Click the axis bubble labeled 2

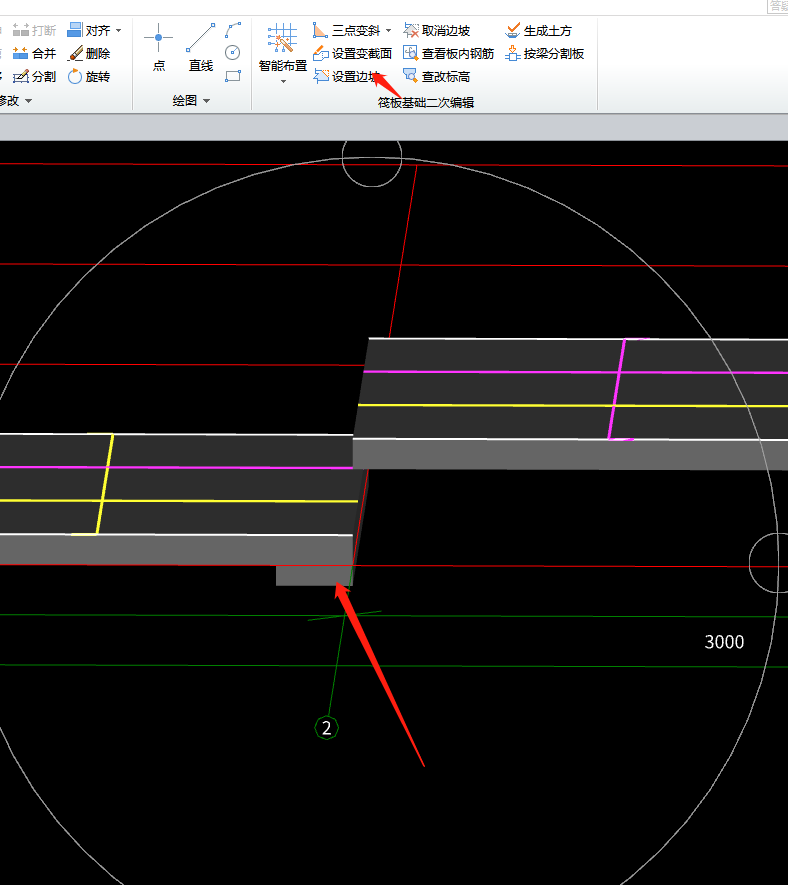click(x=326, y=728)
